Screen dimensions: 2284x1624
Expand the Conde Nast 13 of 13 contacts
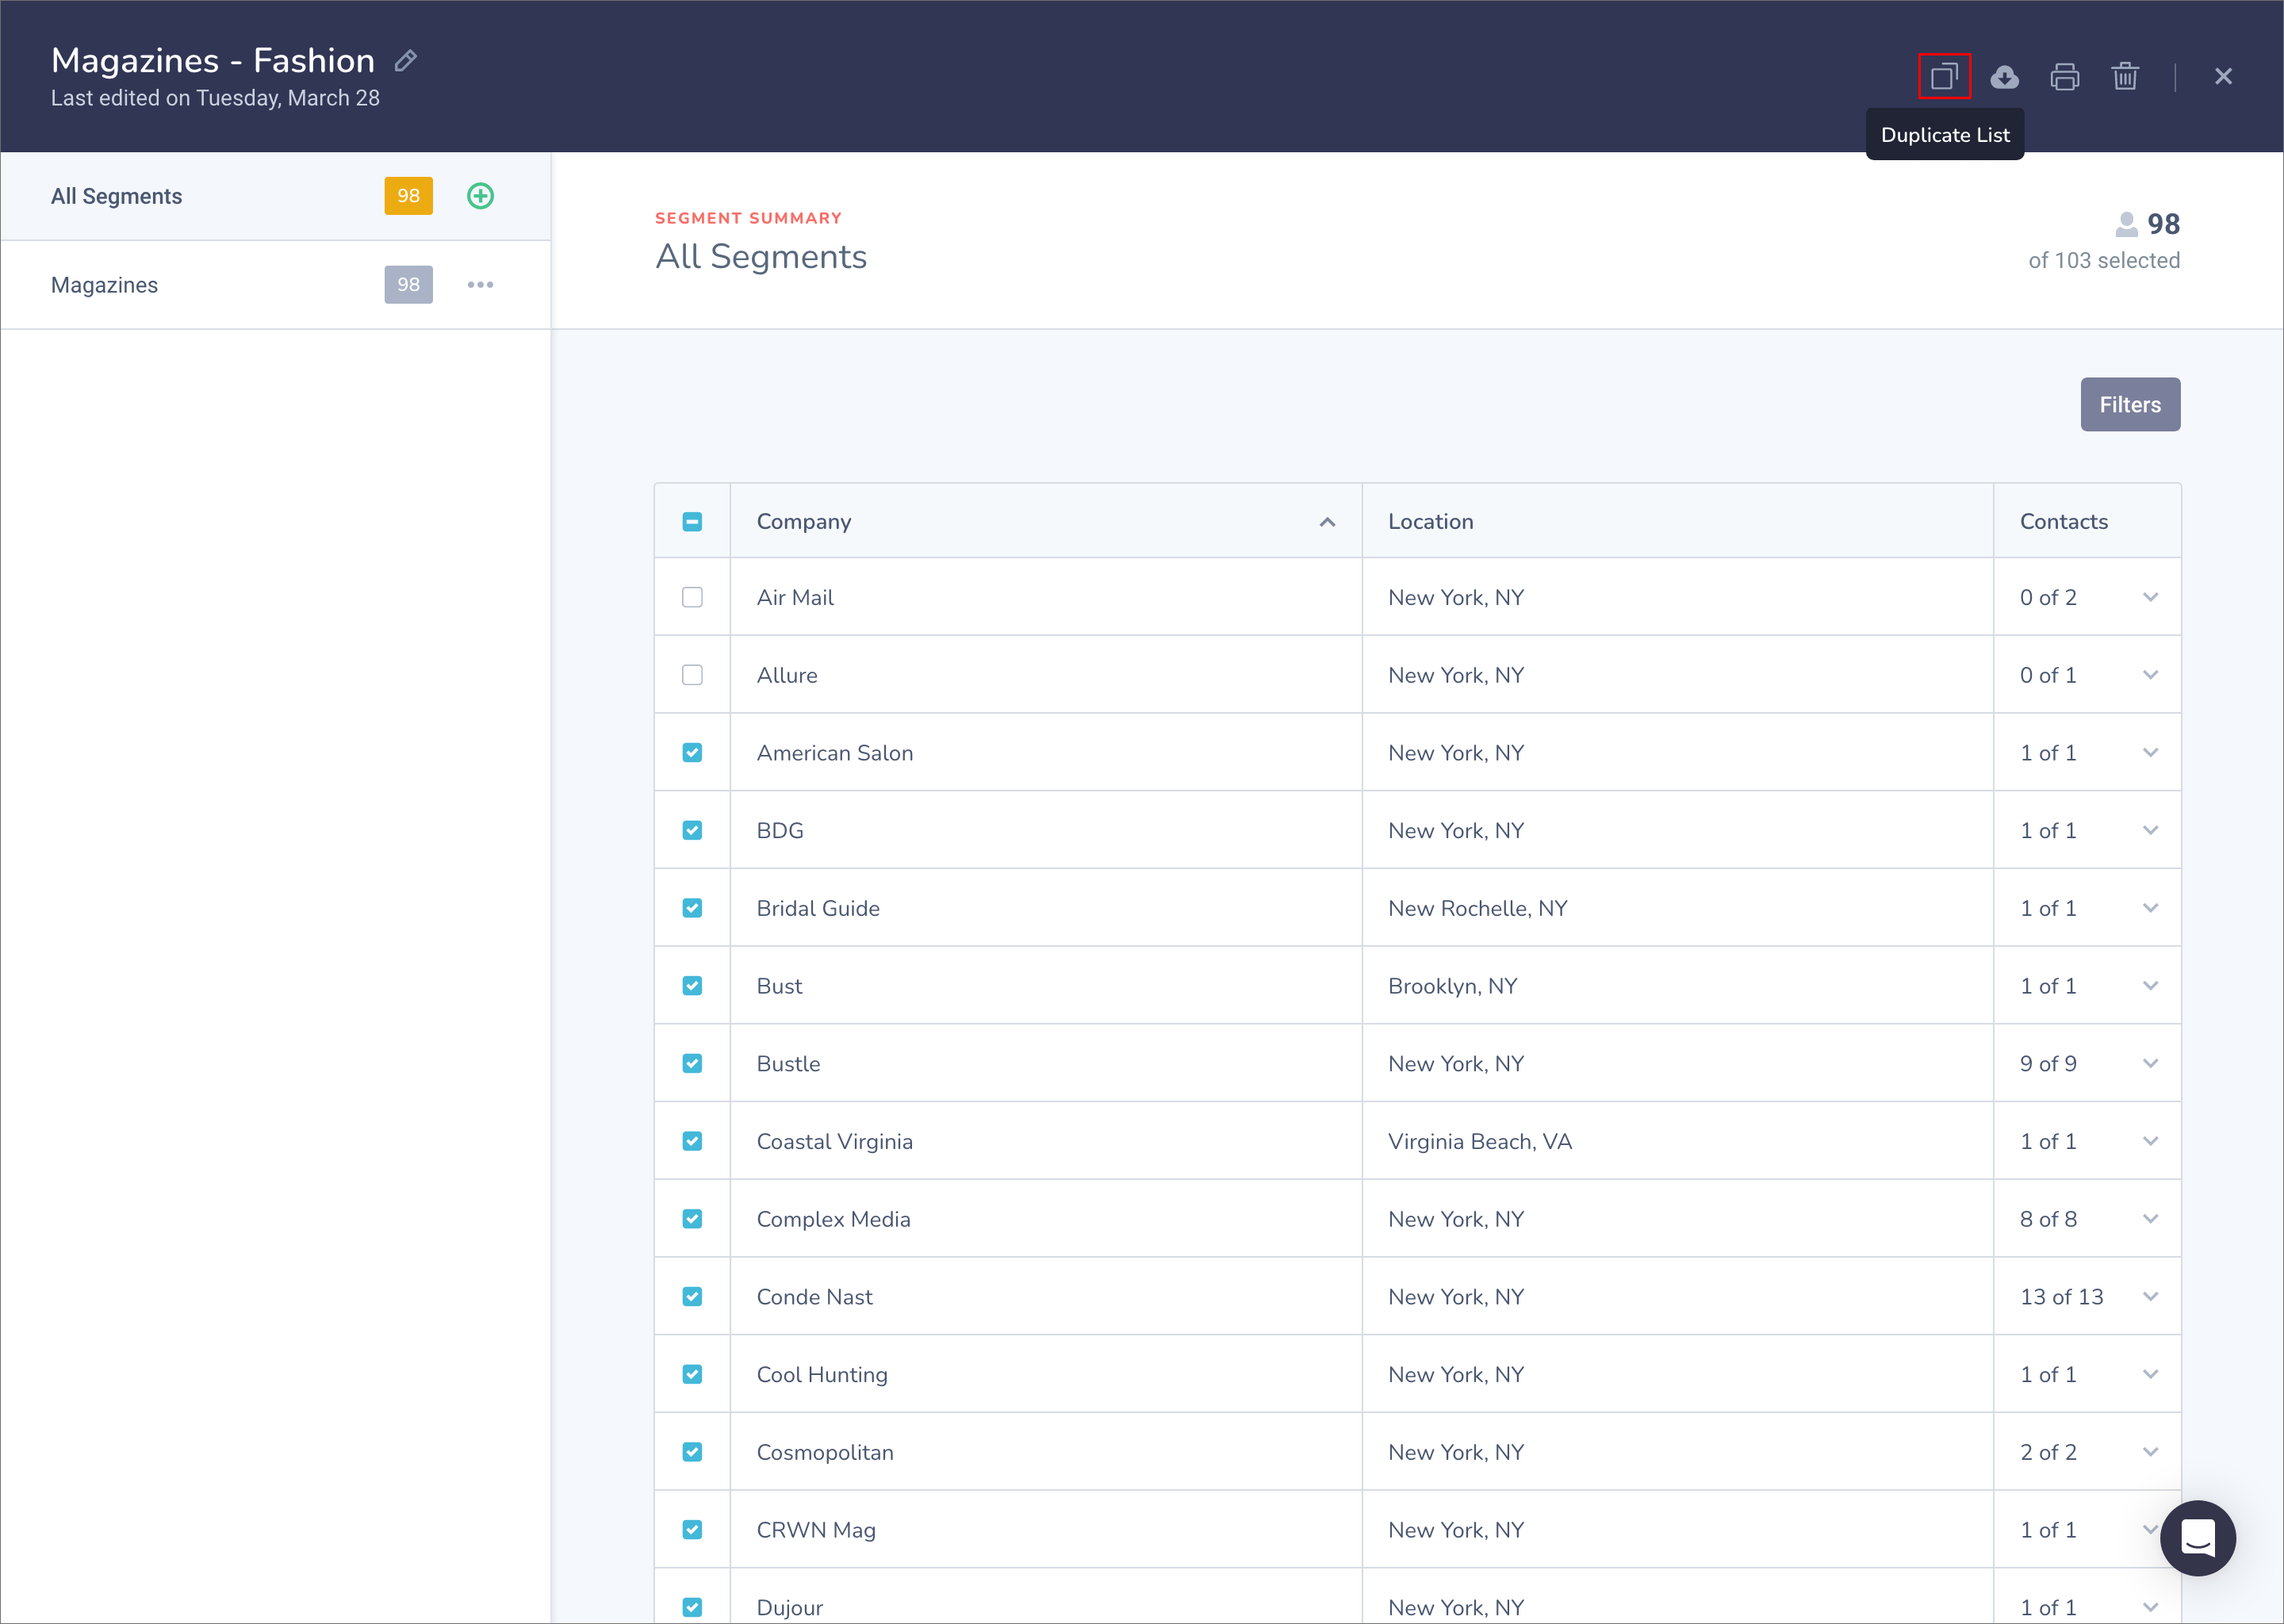tap(2150, 1296)
